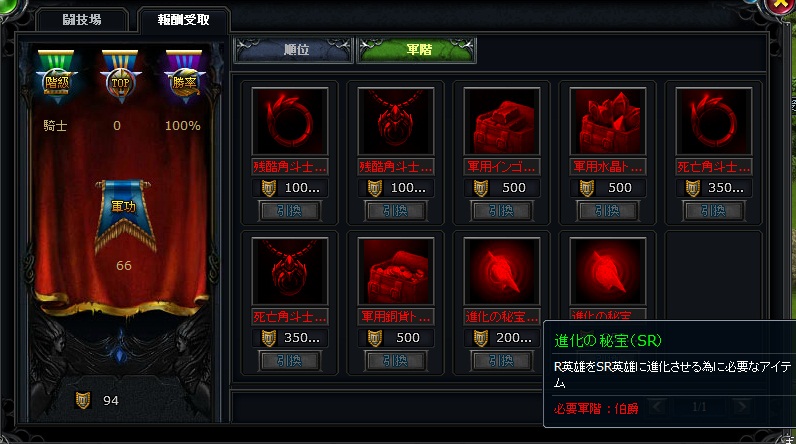Screen dimensions: 796x444
Task: Exchange 死亡角斗士 ring via 引換 button
Action: pyautogui.click(x=713, y=211)
